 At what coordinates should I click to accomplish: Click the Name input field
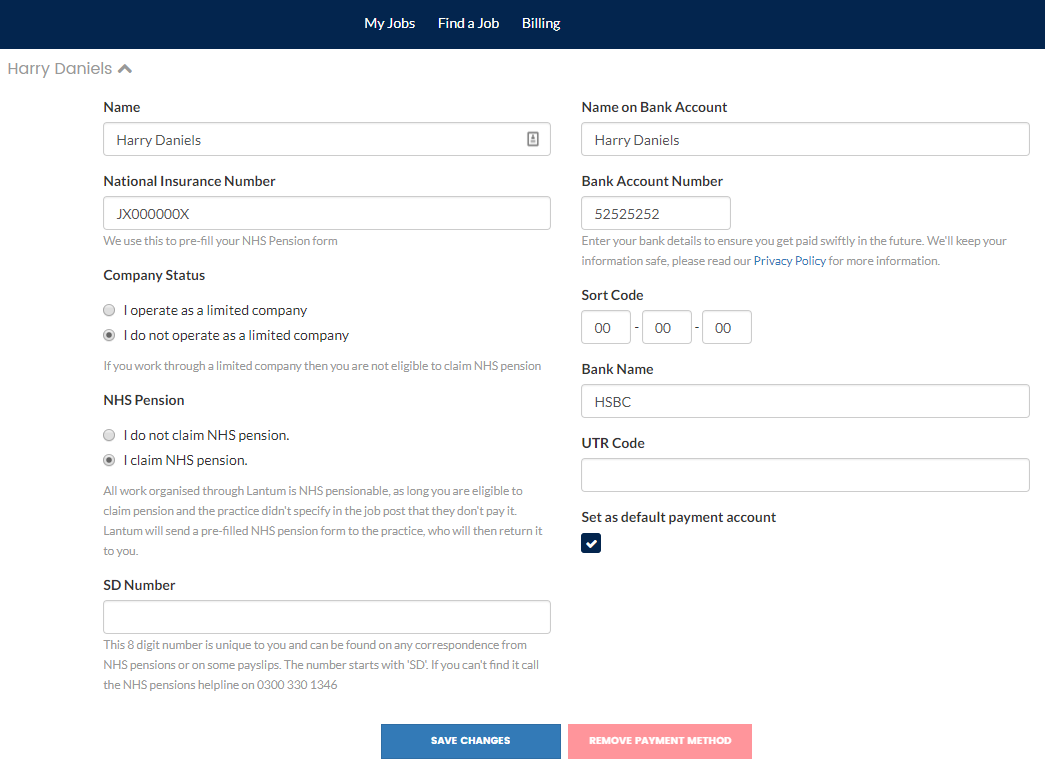tap(327, 139)
